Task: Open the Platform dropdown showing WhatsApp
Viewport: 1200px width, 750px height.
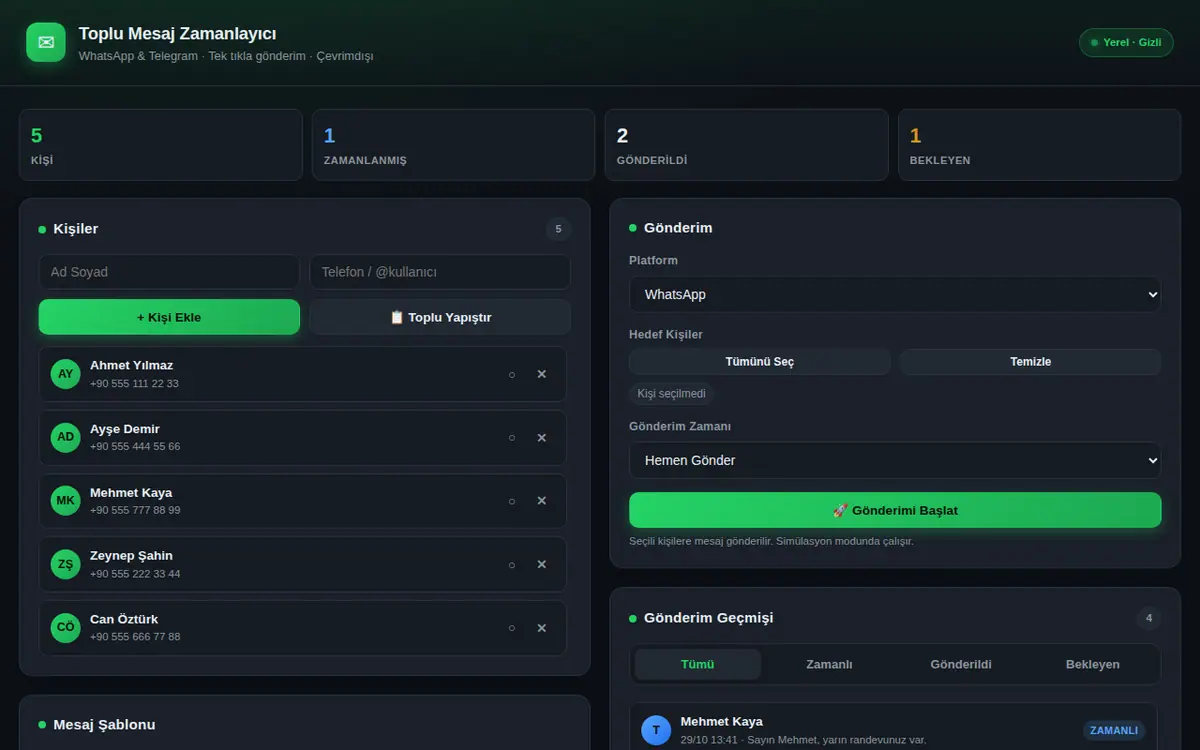Action: pyautogui.click(x=895, y=294)
